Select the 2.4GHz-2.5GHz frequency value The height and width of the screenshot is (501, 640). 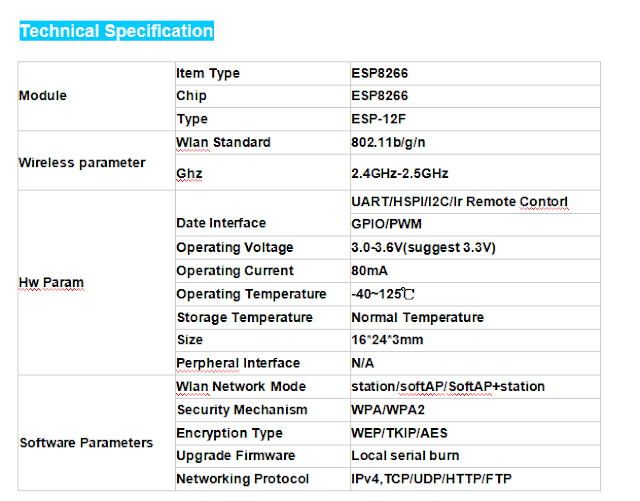400,173
